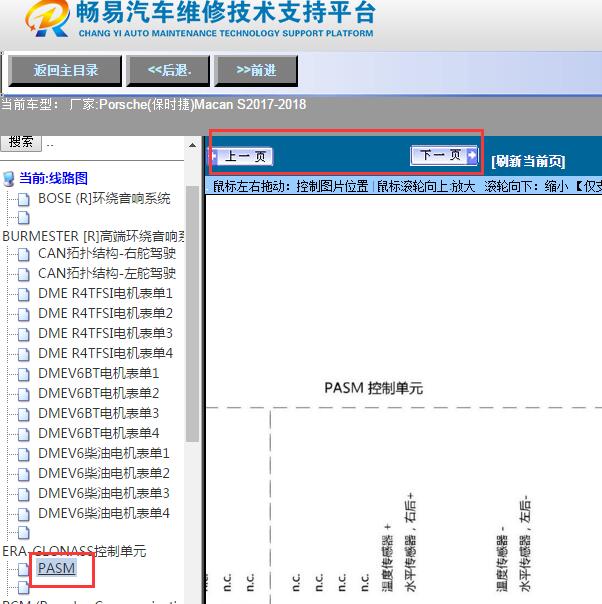602x604 pixels.
Task: Open DMEV6柴油电机表单3
Action: (104, 494)
